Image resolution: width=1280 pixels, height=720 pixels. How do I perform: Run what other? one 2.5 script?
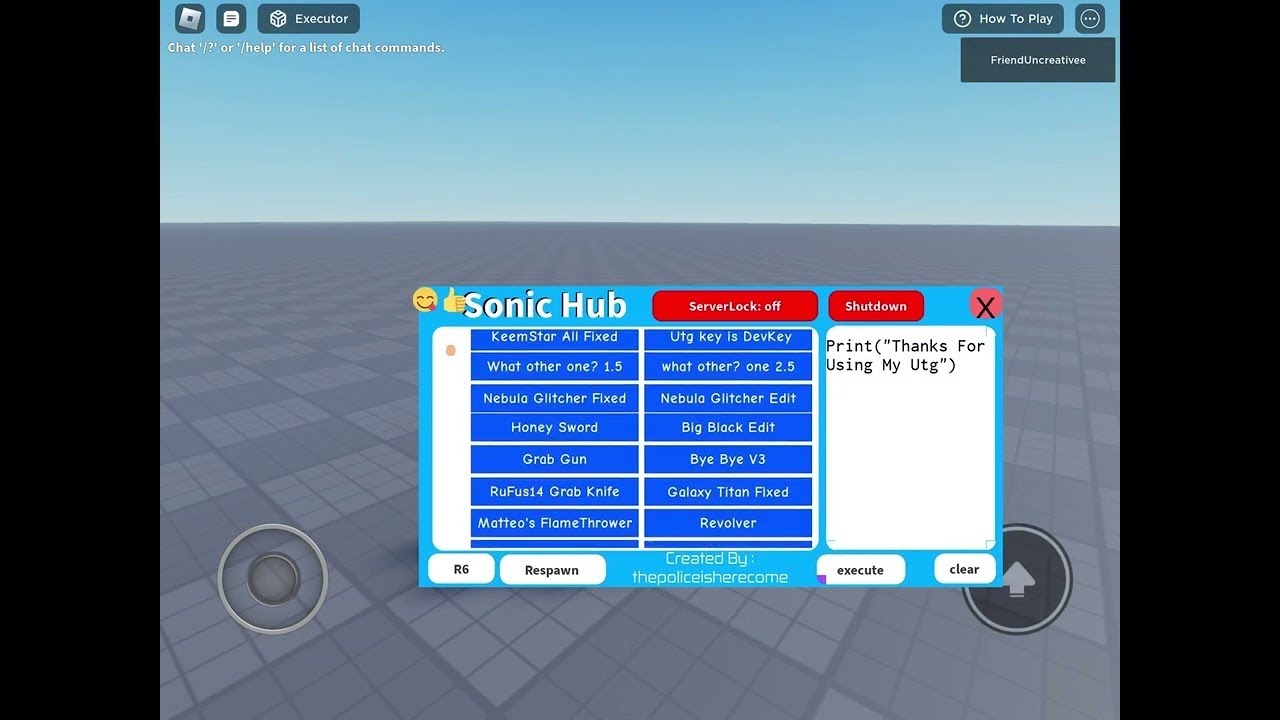728,367
